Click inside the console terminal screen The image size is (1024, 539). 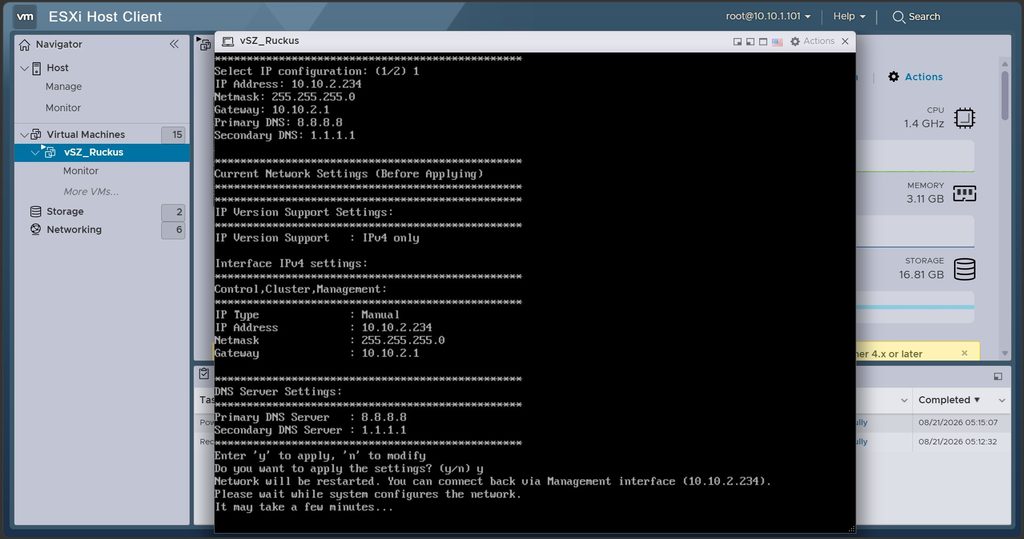[535, 292]
